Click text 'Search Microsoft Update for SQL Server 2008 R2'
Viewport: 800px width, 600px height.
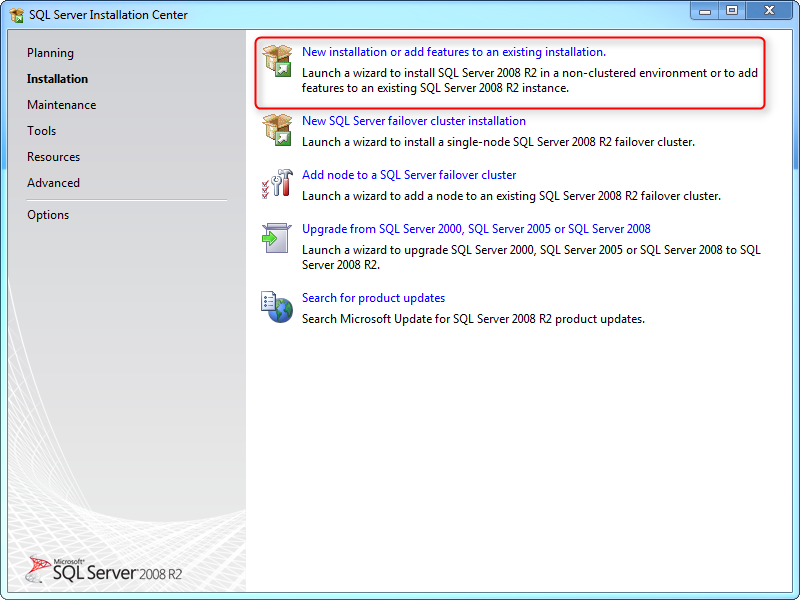click(x=427, y=319)
